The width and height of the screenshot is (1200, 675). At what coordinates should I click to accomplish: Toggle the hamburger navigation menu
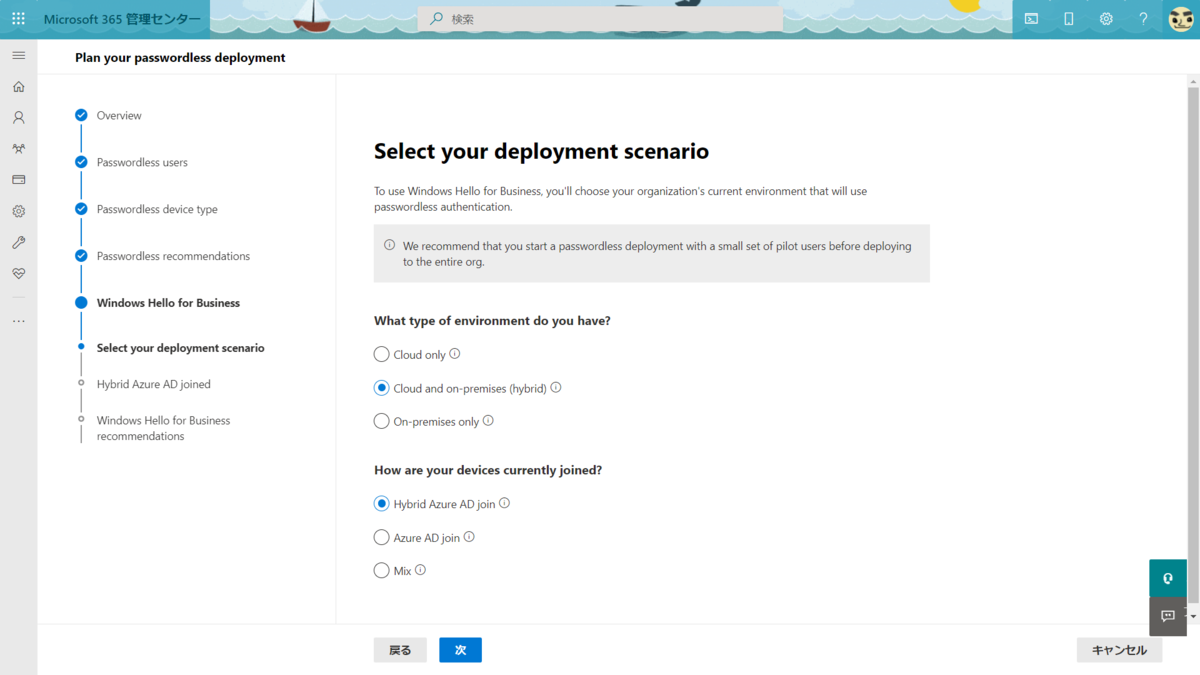(18, 55)
